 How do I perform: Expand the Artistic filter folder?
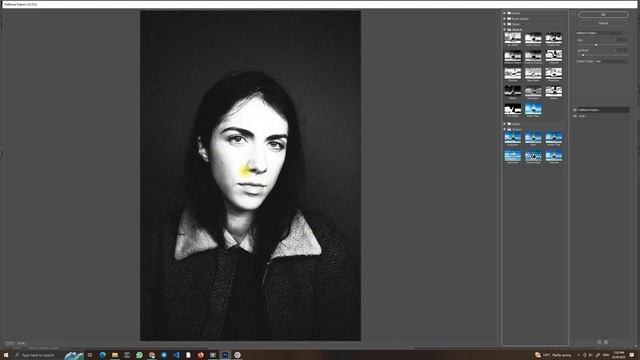point(504,13)
